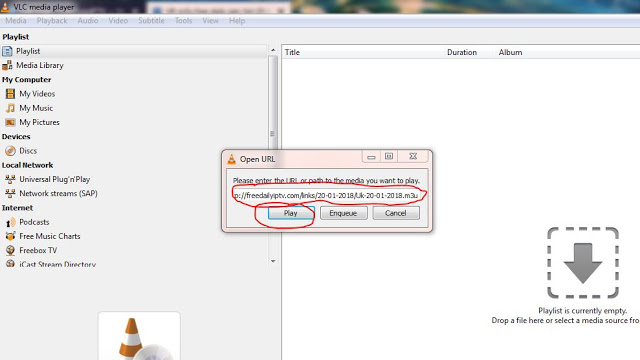Image resolution: width=640 pixels, height=360 pixels.
Task: Click the sidebar scrollbar down arrow
Action: tap(273, 261)
